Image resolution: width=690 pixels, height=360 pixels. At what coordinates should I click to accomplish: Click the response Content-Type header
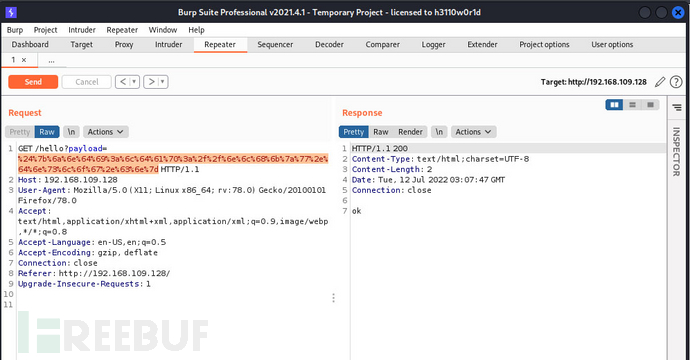click(x=440, y=159)
